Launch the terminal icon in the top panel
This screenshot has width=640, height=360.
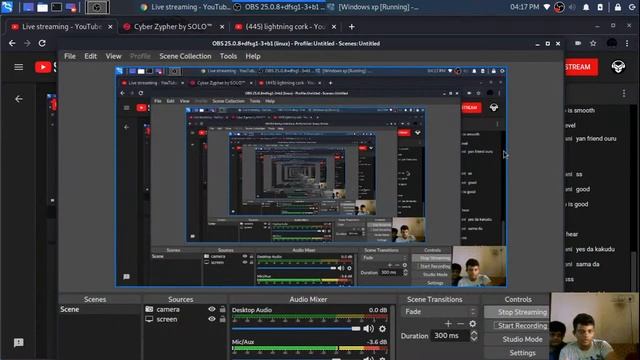point(56,7)
